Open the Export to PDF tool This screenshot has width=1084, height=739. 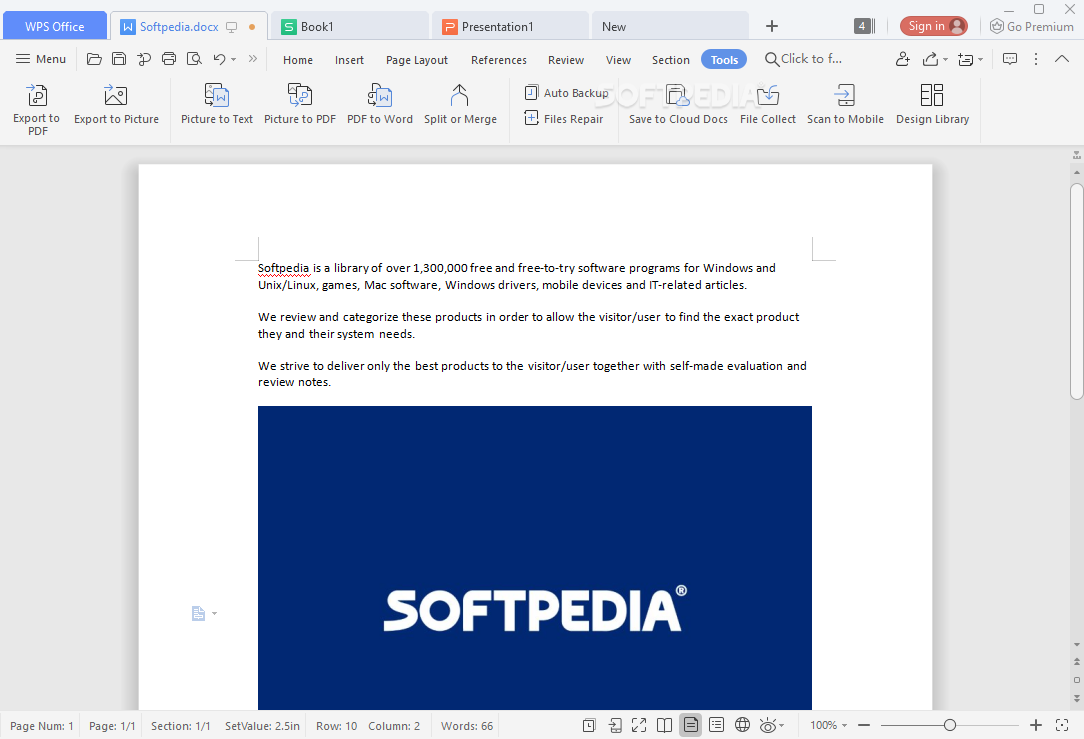[x=37, y=109]
